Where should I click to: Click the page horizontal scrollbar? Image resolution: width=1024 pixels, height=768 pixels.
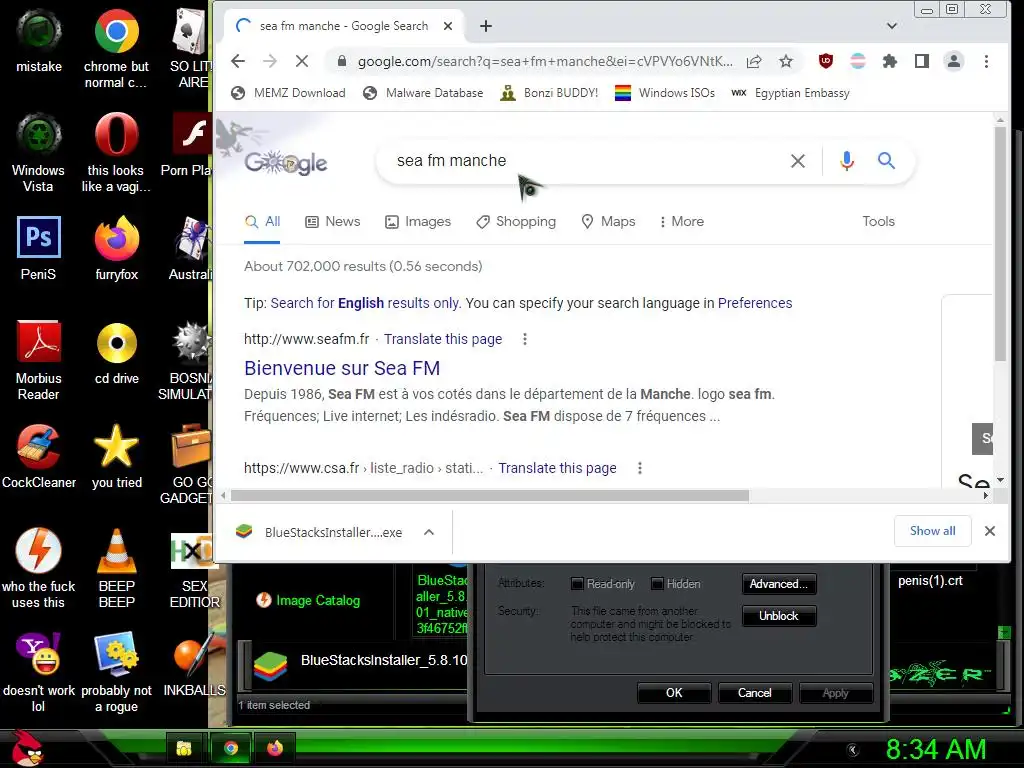(x=490, y=496)
